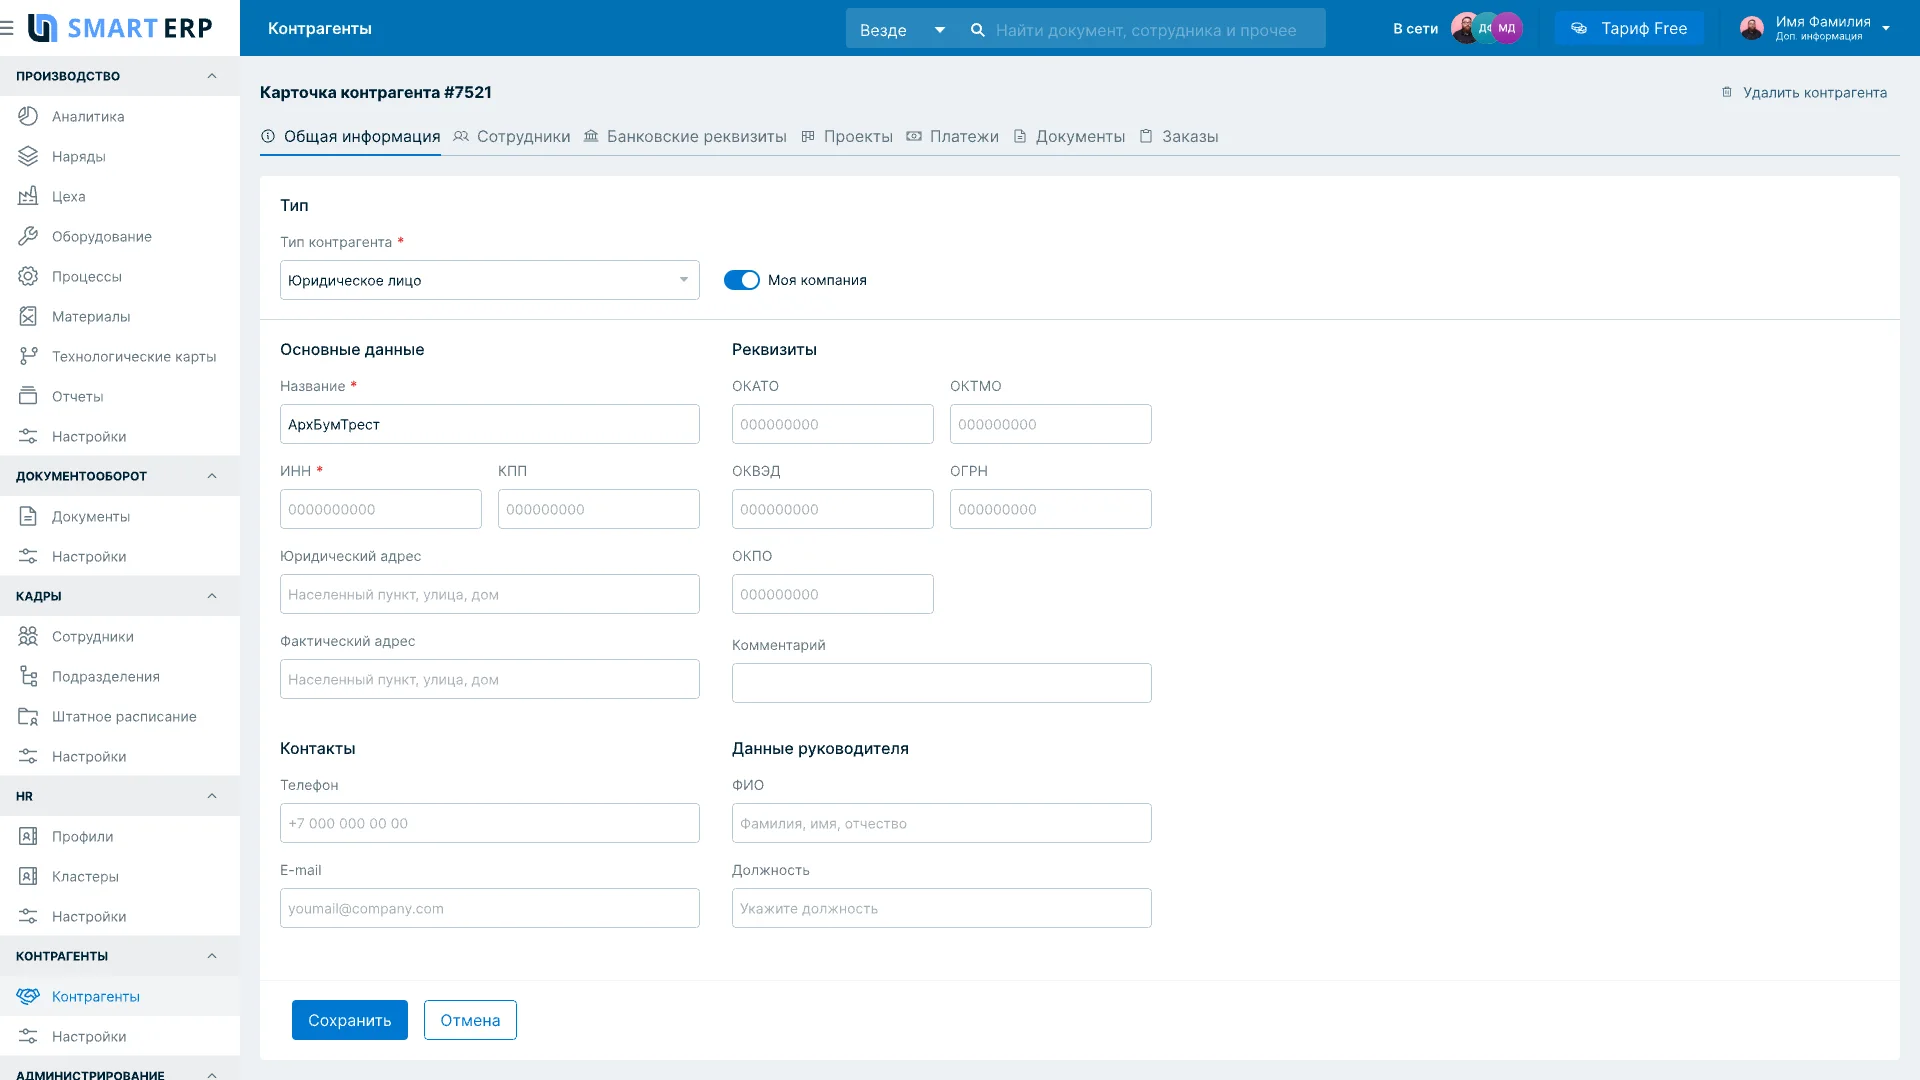1920x1080 pixels.
Task: Collapse the КОНТРАГЕНТЫ section chevron
Action: (212, 956)
